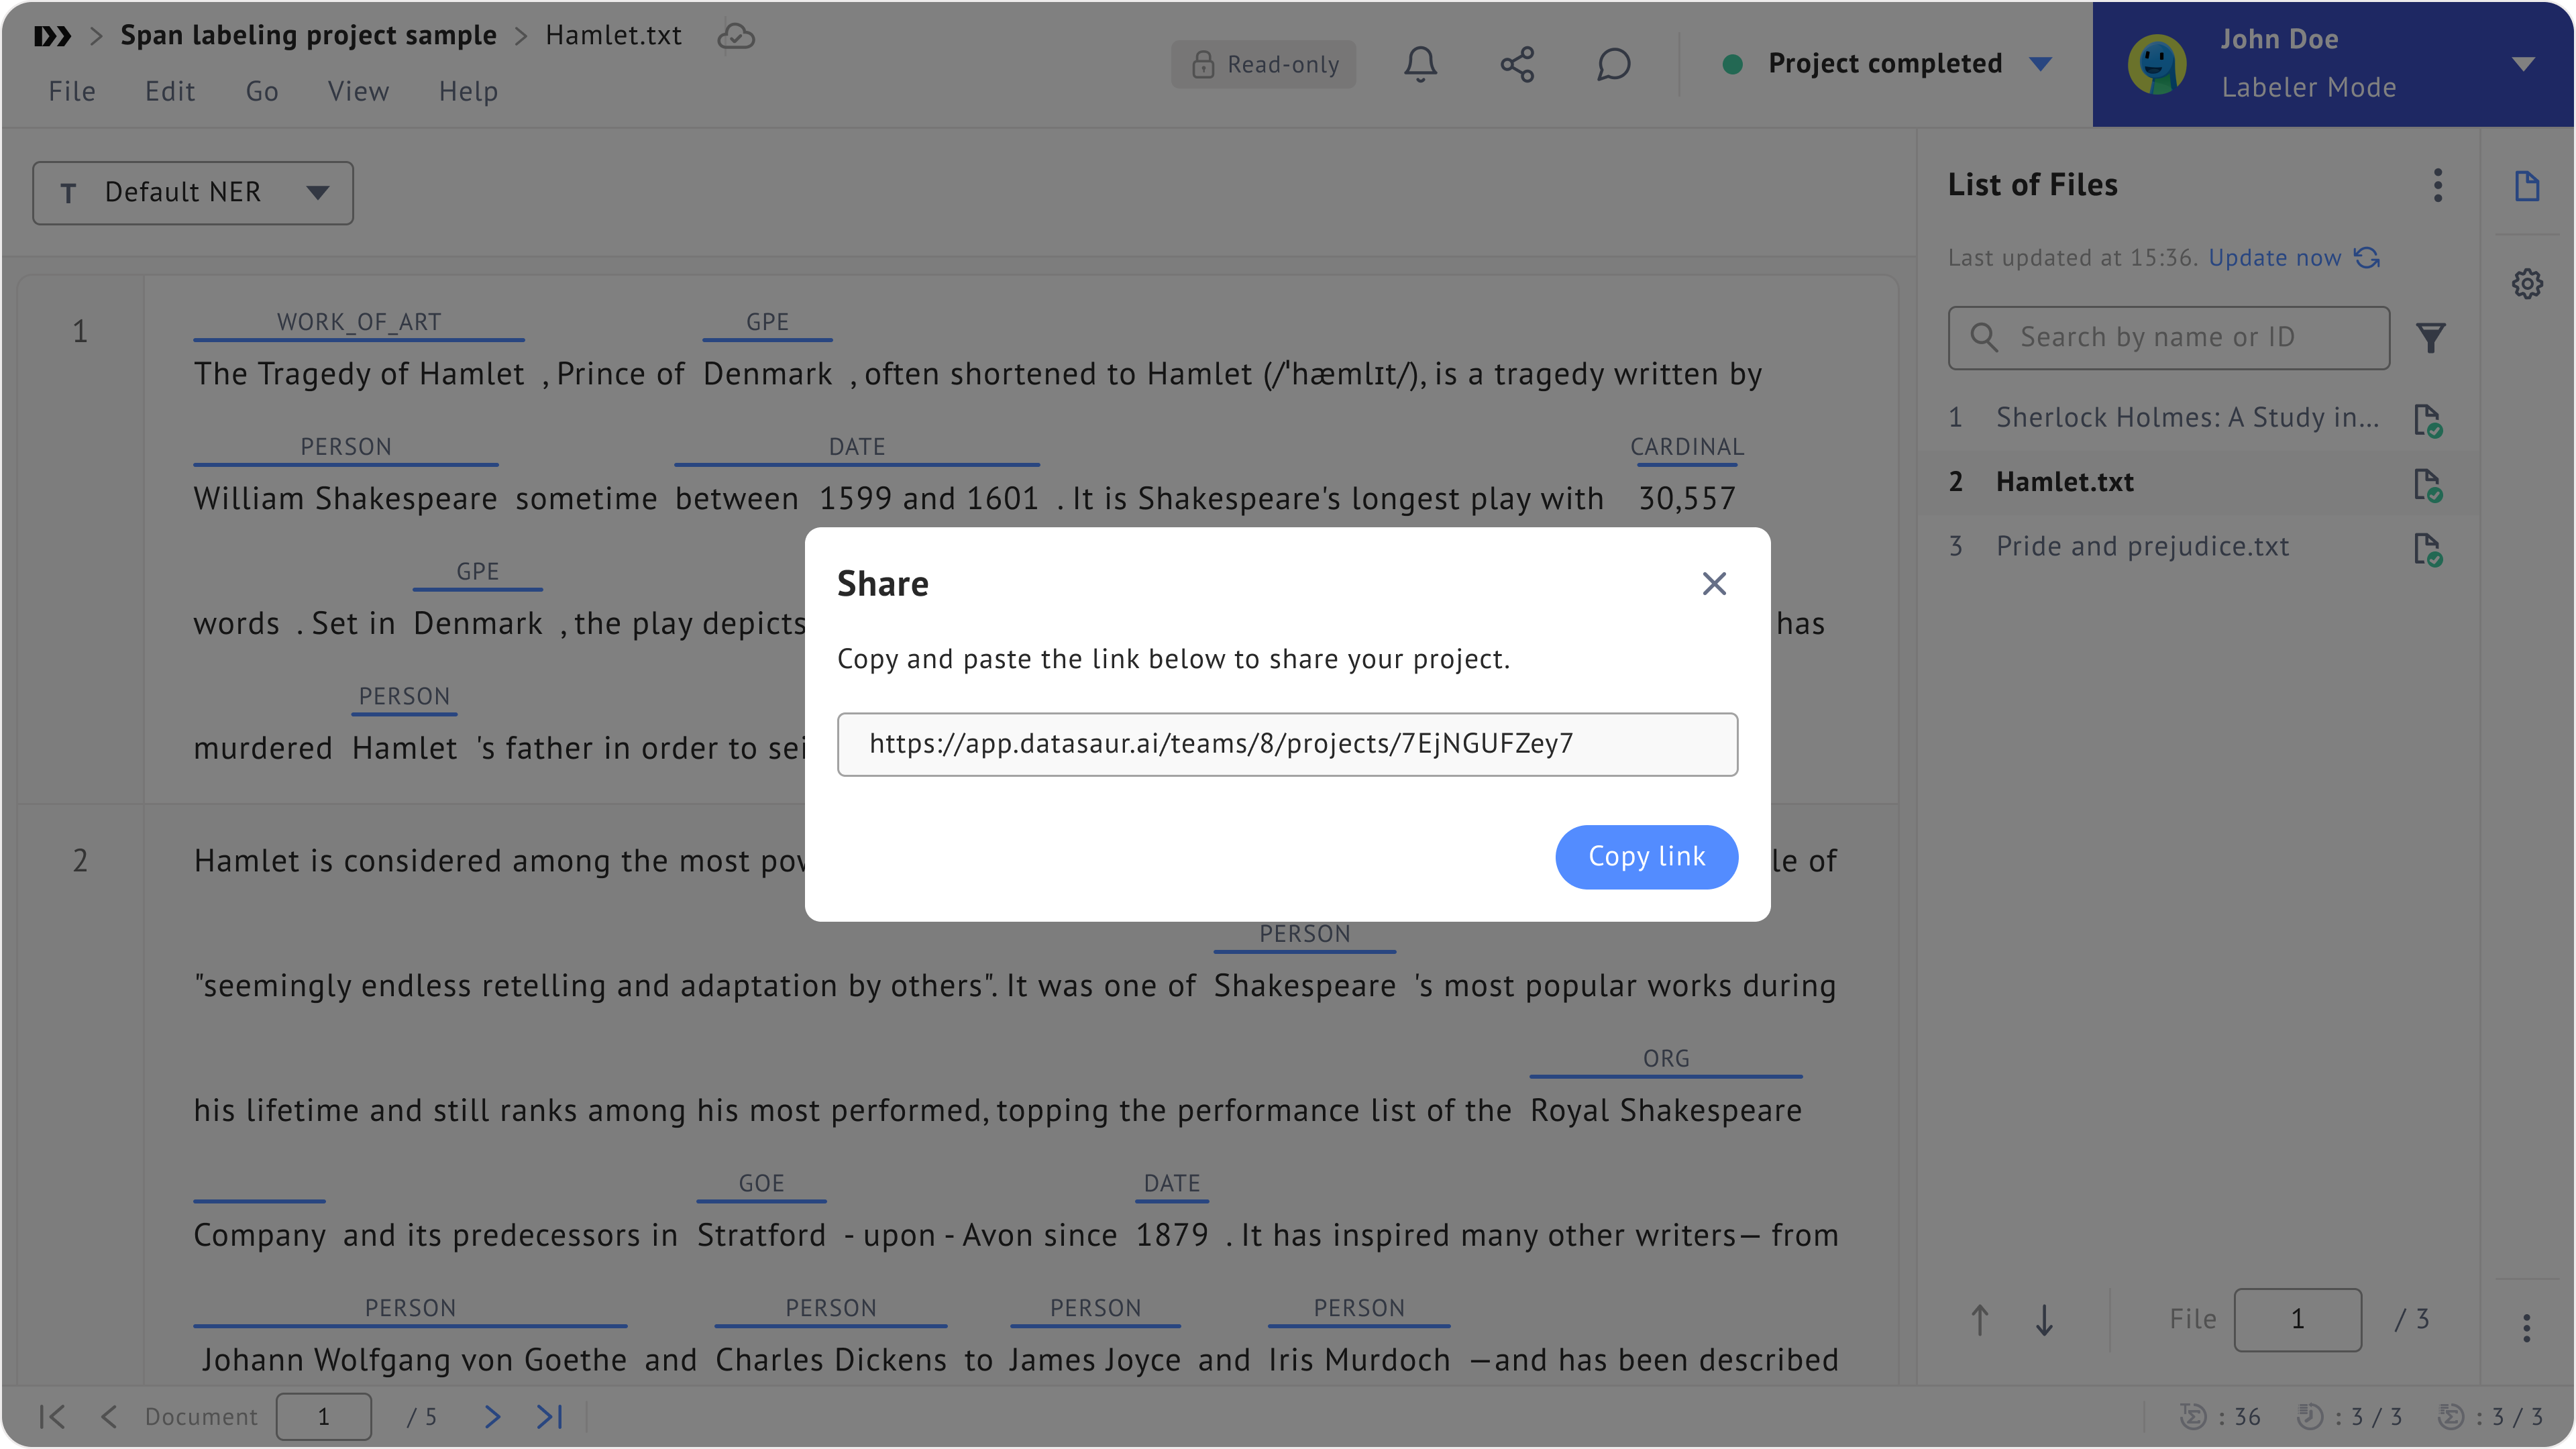2576x1449 pixels.
Task: Click the down arrow to next file
Action: (2044, 1320)
